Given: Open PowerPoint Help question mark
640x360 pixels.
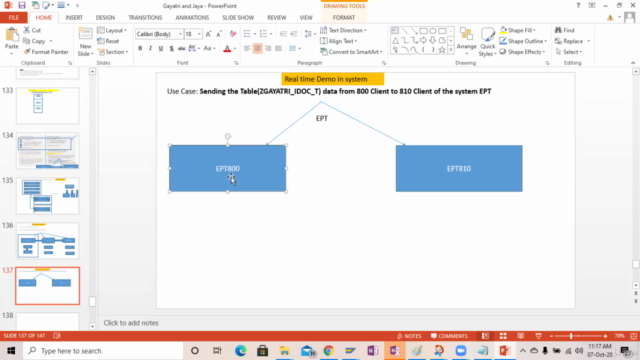Looking at the screenshot, I should 578,6.
